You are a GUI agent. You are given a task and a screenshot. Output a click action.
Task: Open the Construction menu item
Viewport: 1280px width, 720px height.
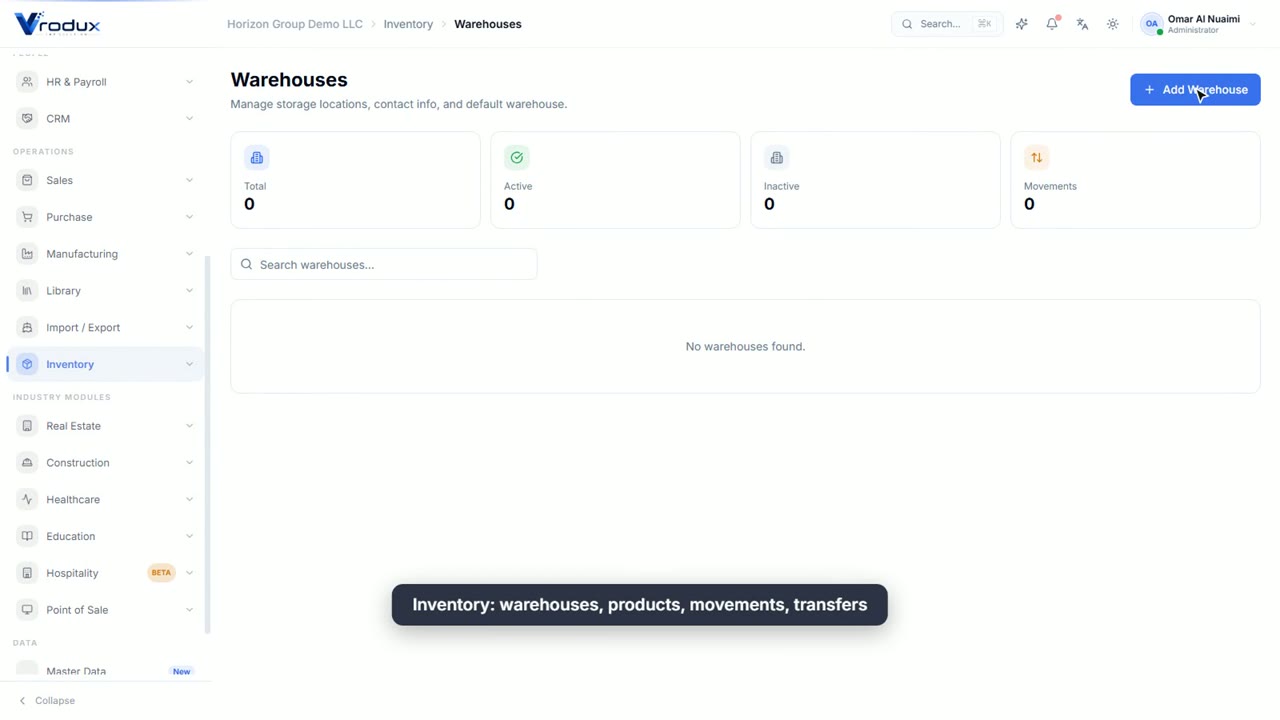pos(106,463)
